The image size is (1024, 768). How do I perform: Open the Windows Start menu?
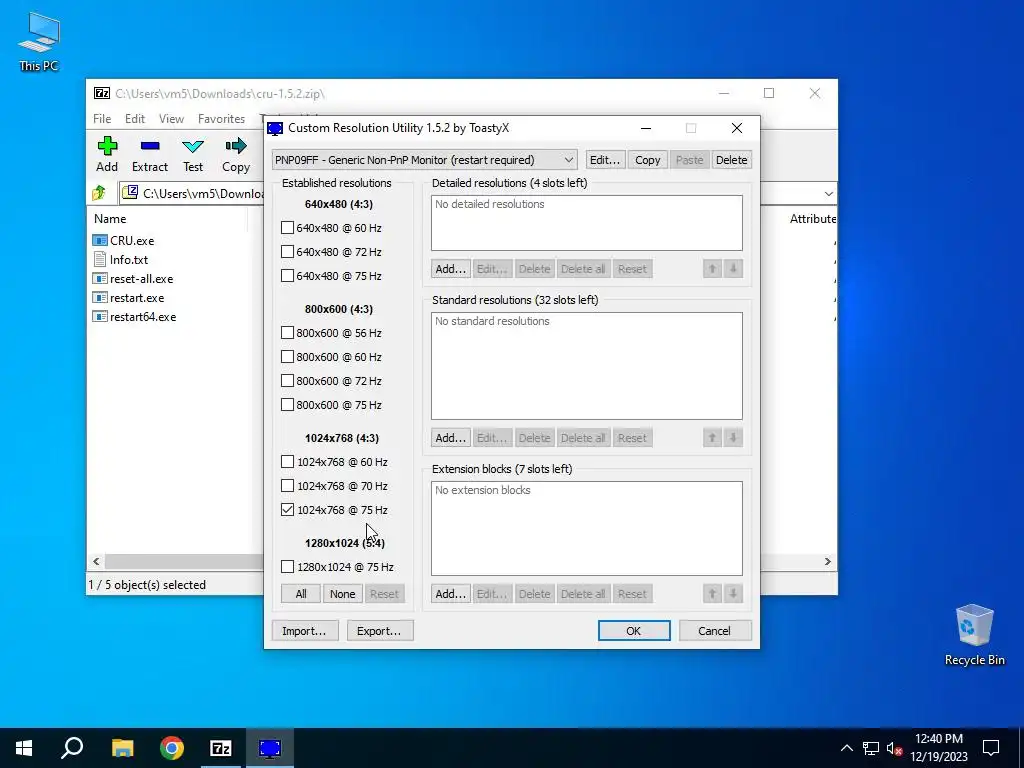tap(24, 748)
